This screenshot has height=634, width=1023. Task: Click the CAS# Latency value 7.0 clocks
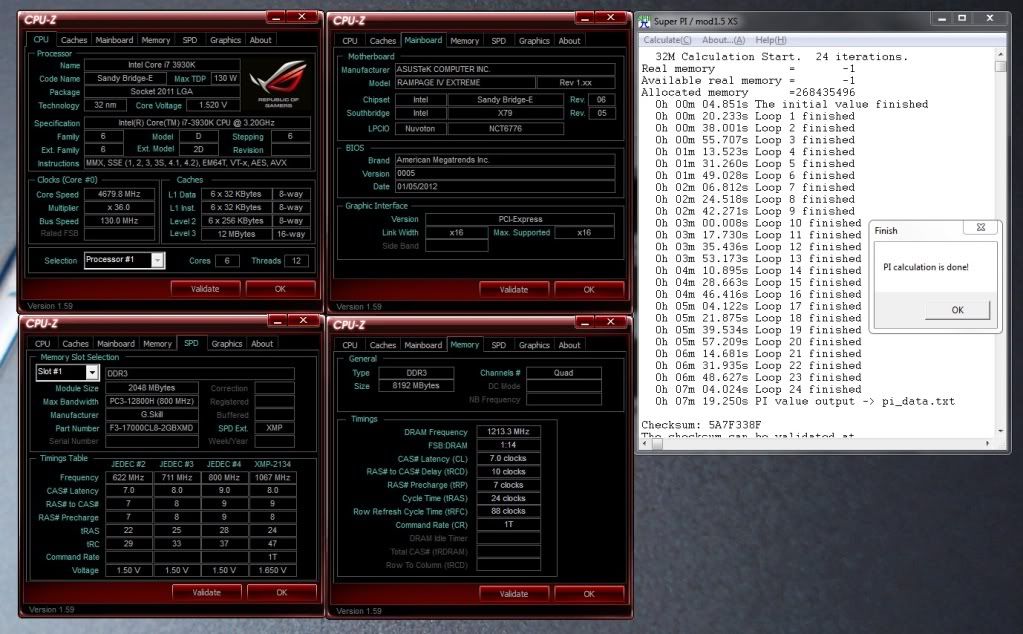pos(508,458)
